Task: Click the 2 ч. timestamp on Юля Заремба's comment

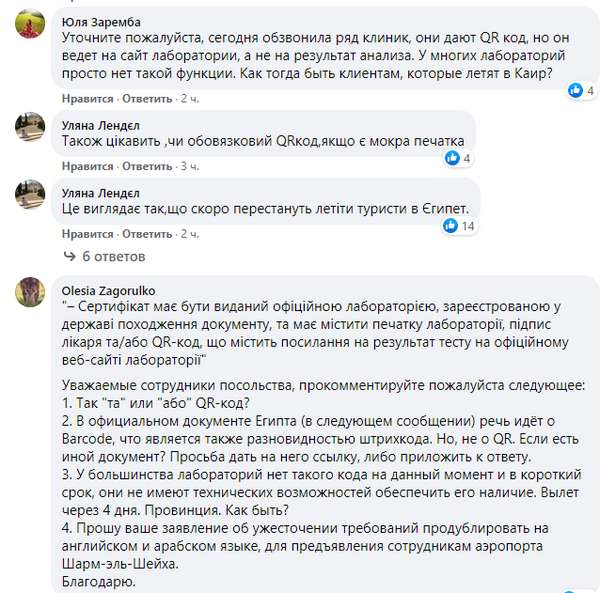Action: (190, 98)
